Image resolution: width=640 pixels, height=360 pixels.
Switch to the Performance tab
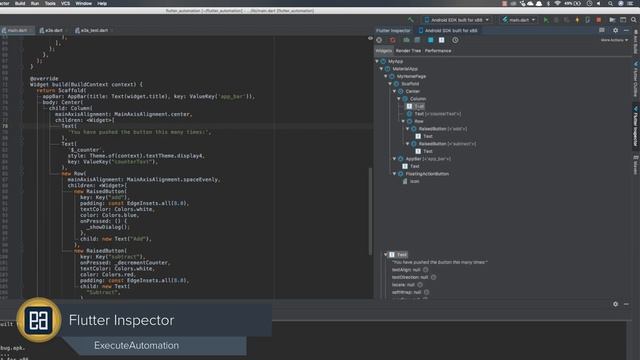click(x=438, y=51)
